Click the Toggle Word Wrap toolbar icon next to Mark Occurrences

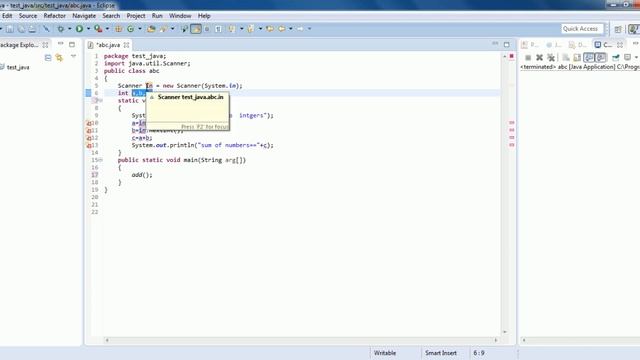pyautogui.click(x=184, y=29)
